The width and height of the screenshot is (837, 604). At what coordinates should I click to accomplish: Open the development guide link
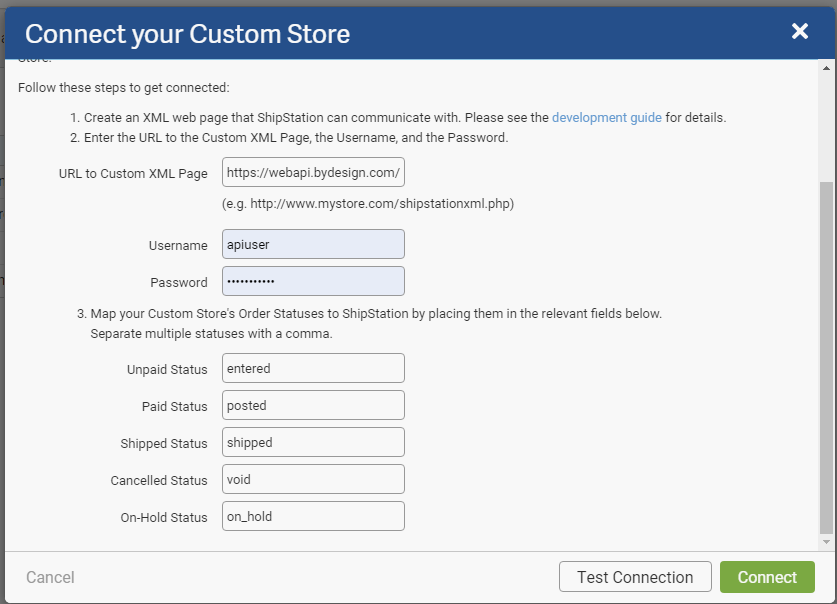606,117
